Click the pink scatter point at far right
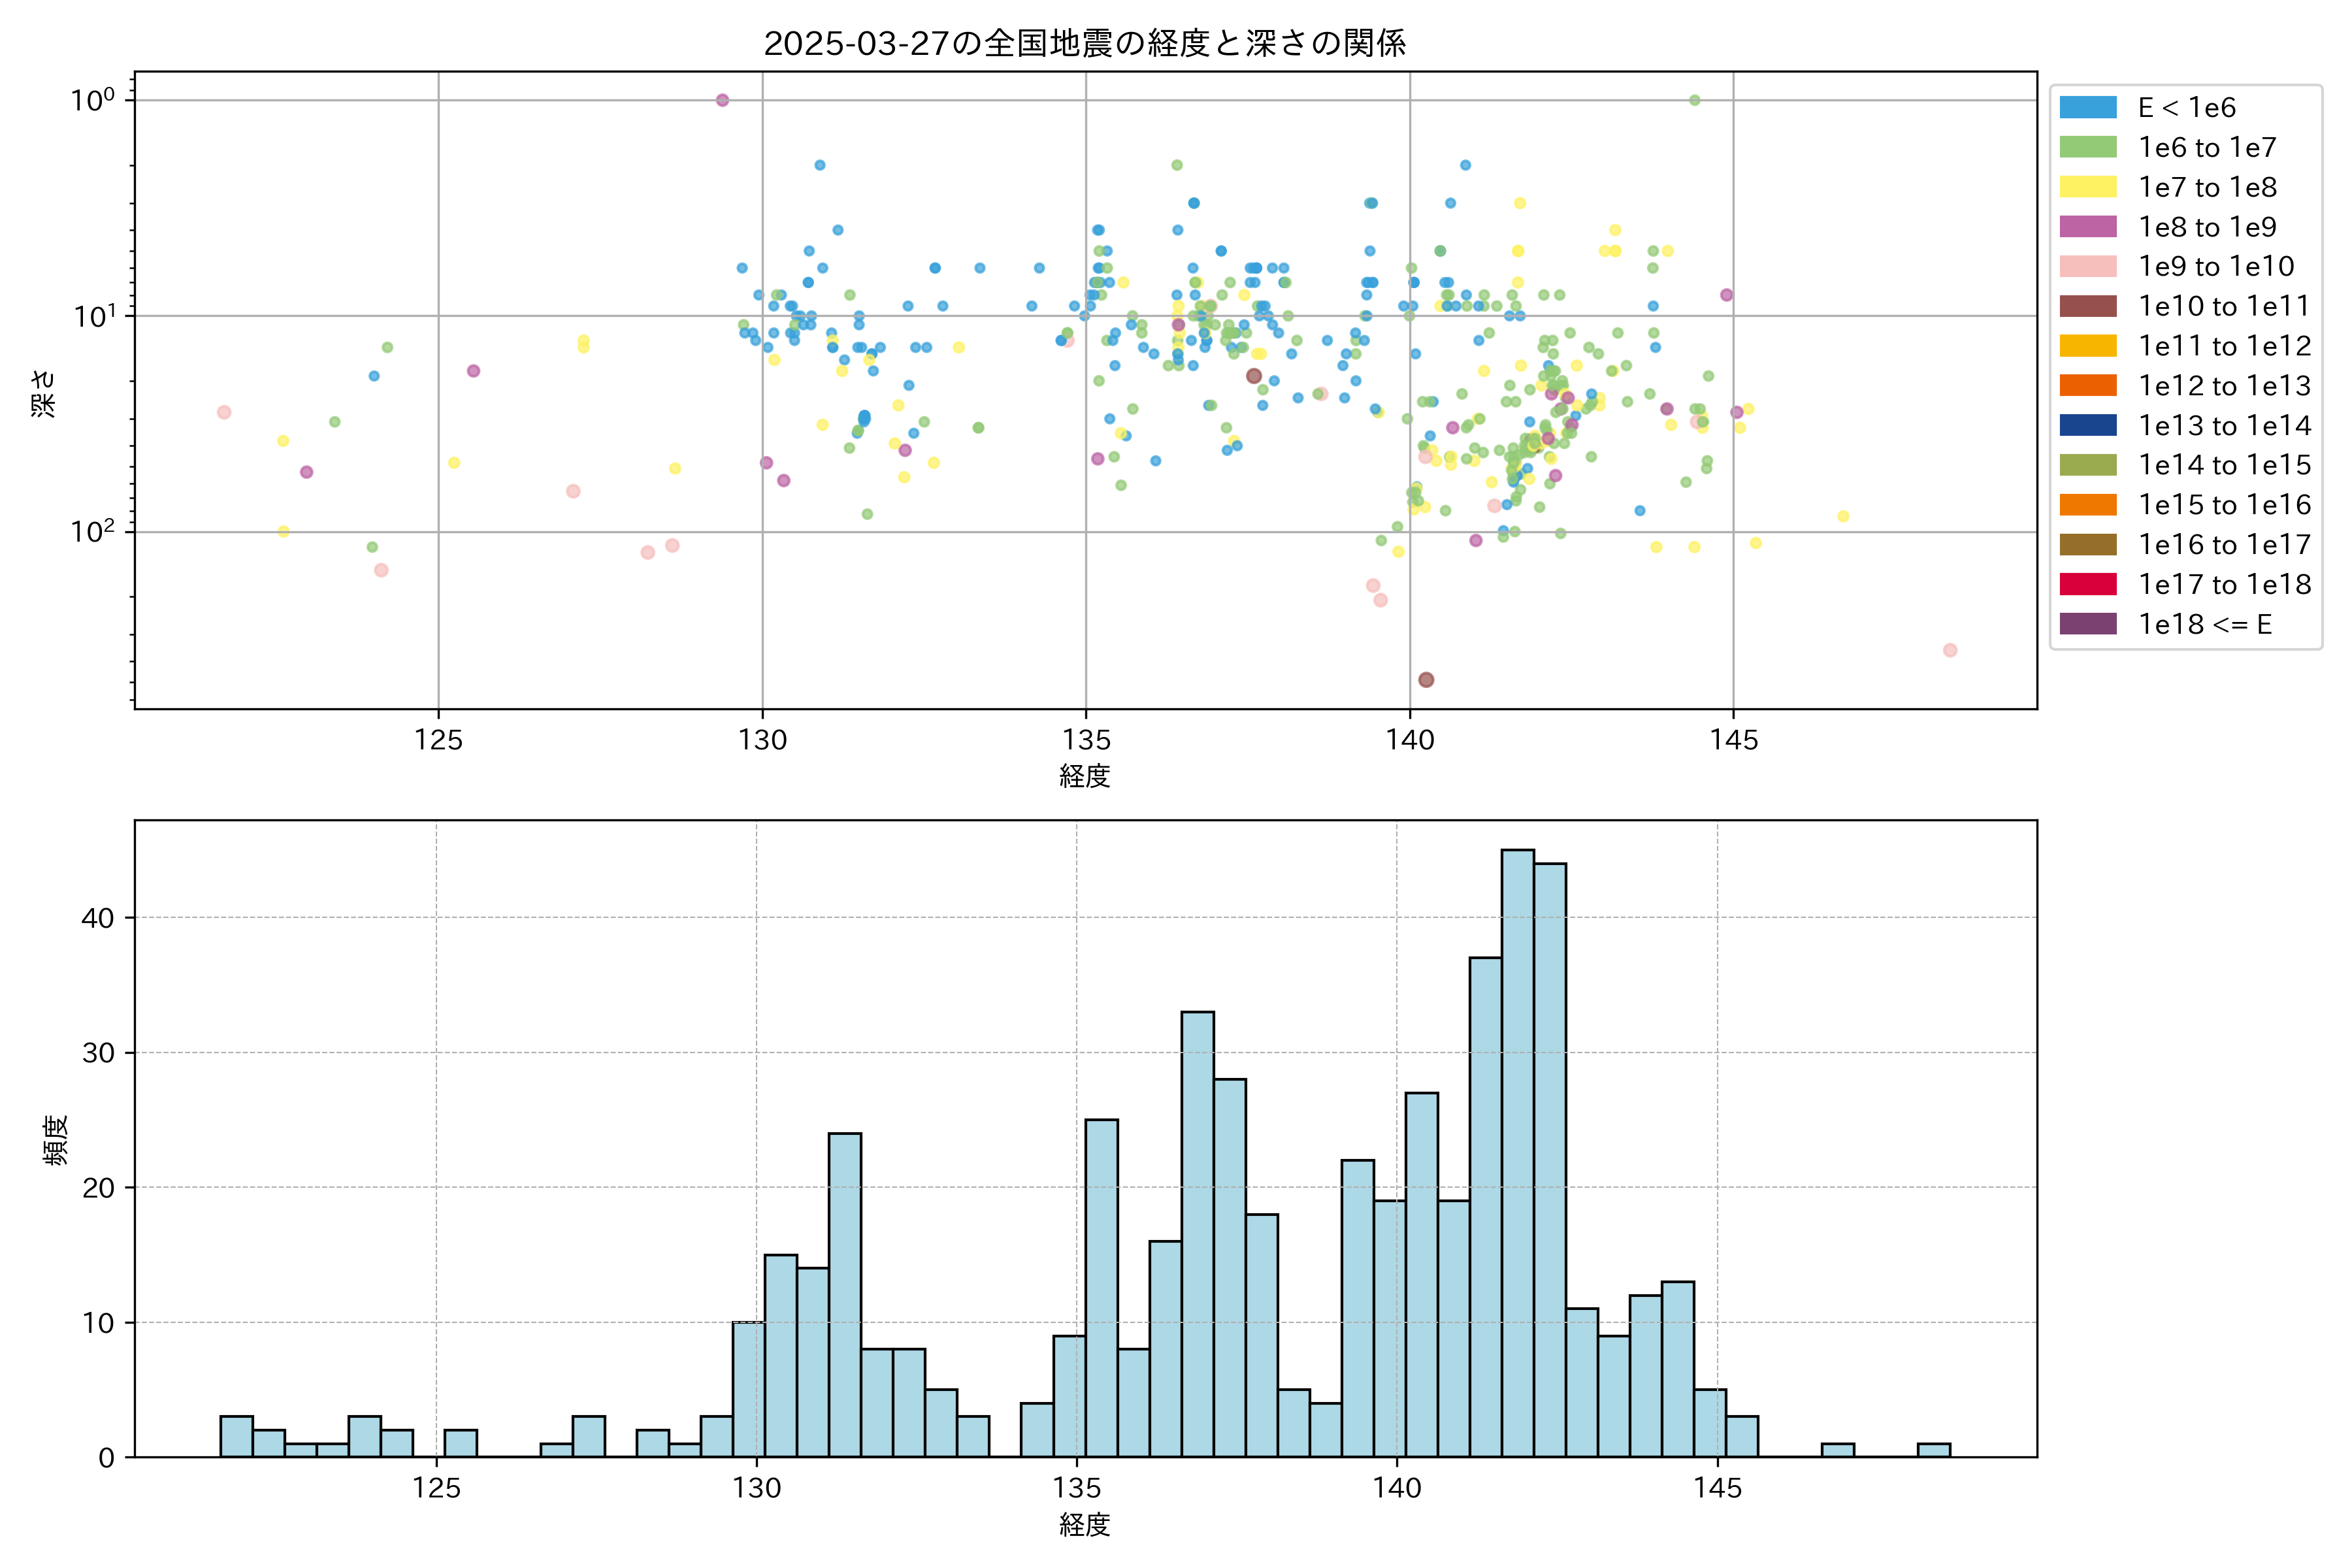Viewport: 2352px width, 1568px height. tap(1949, 650)
